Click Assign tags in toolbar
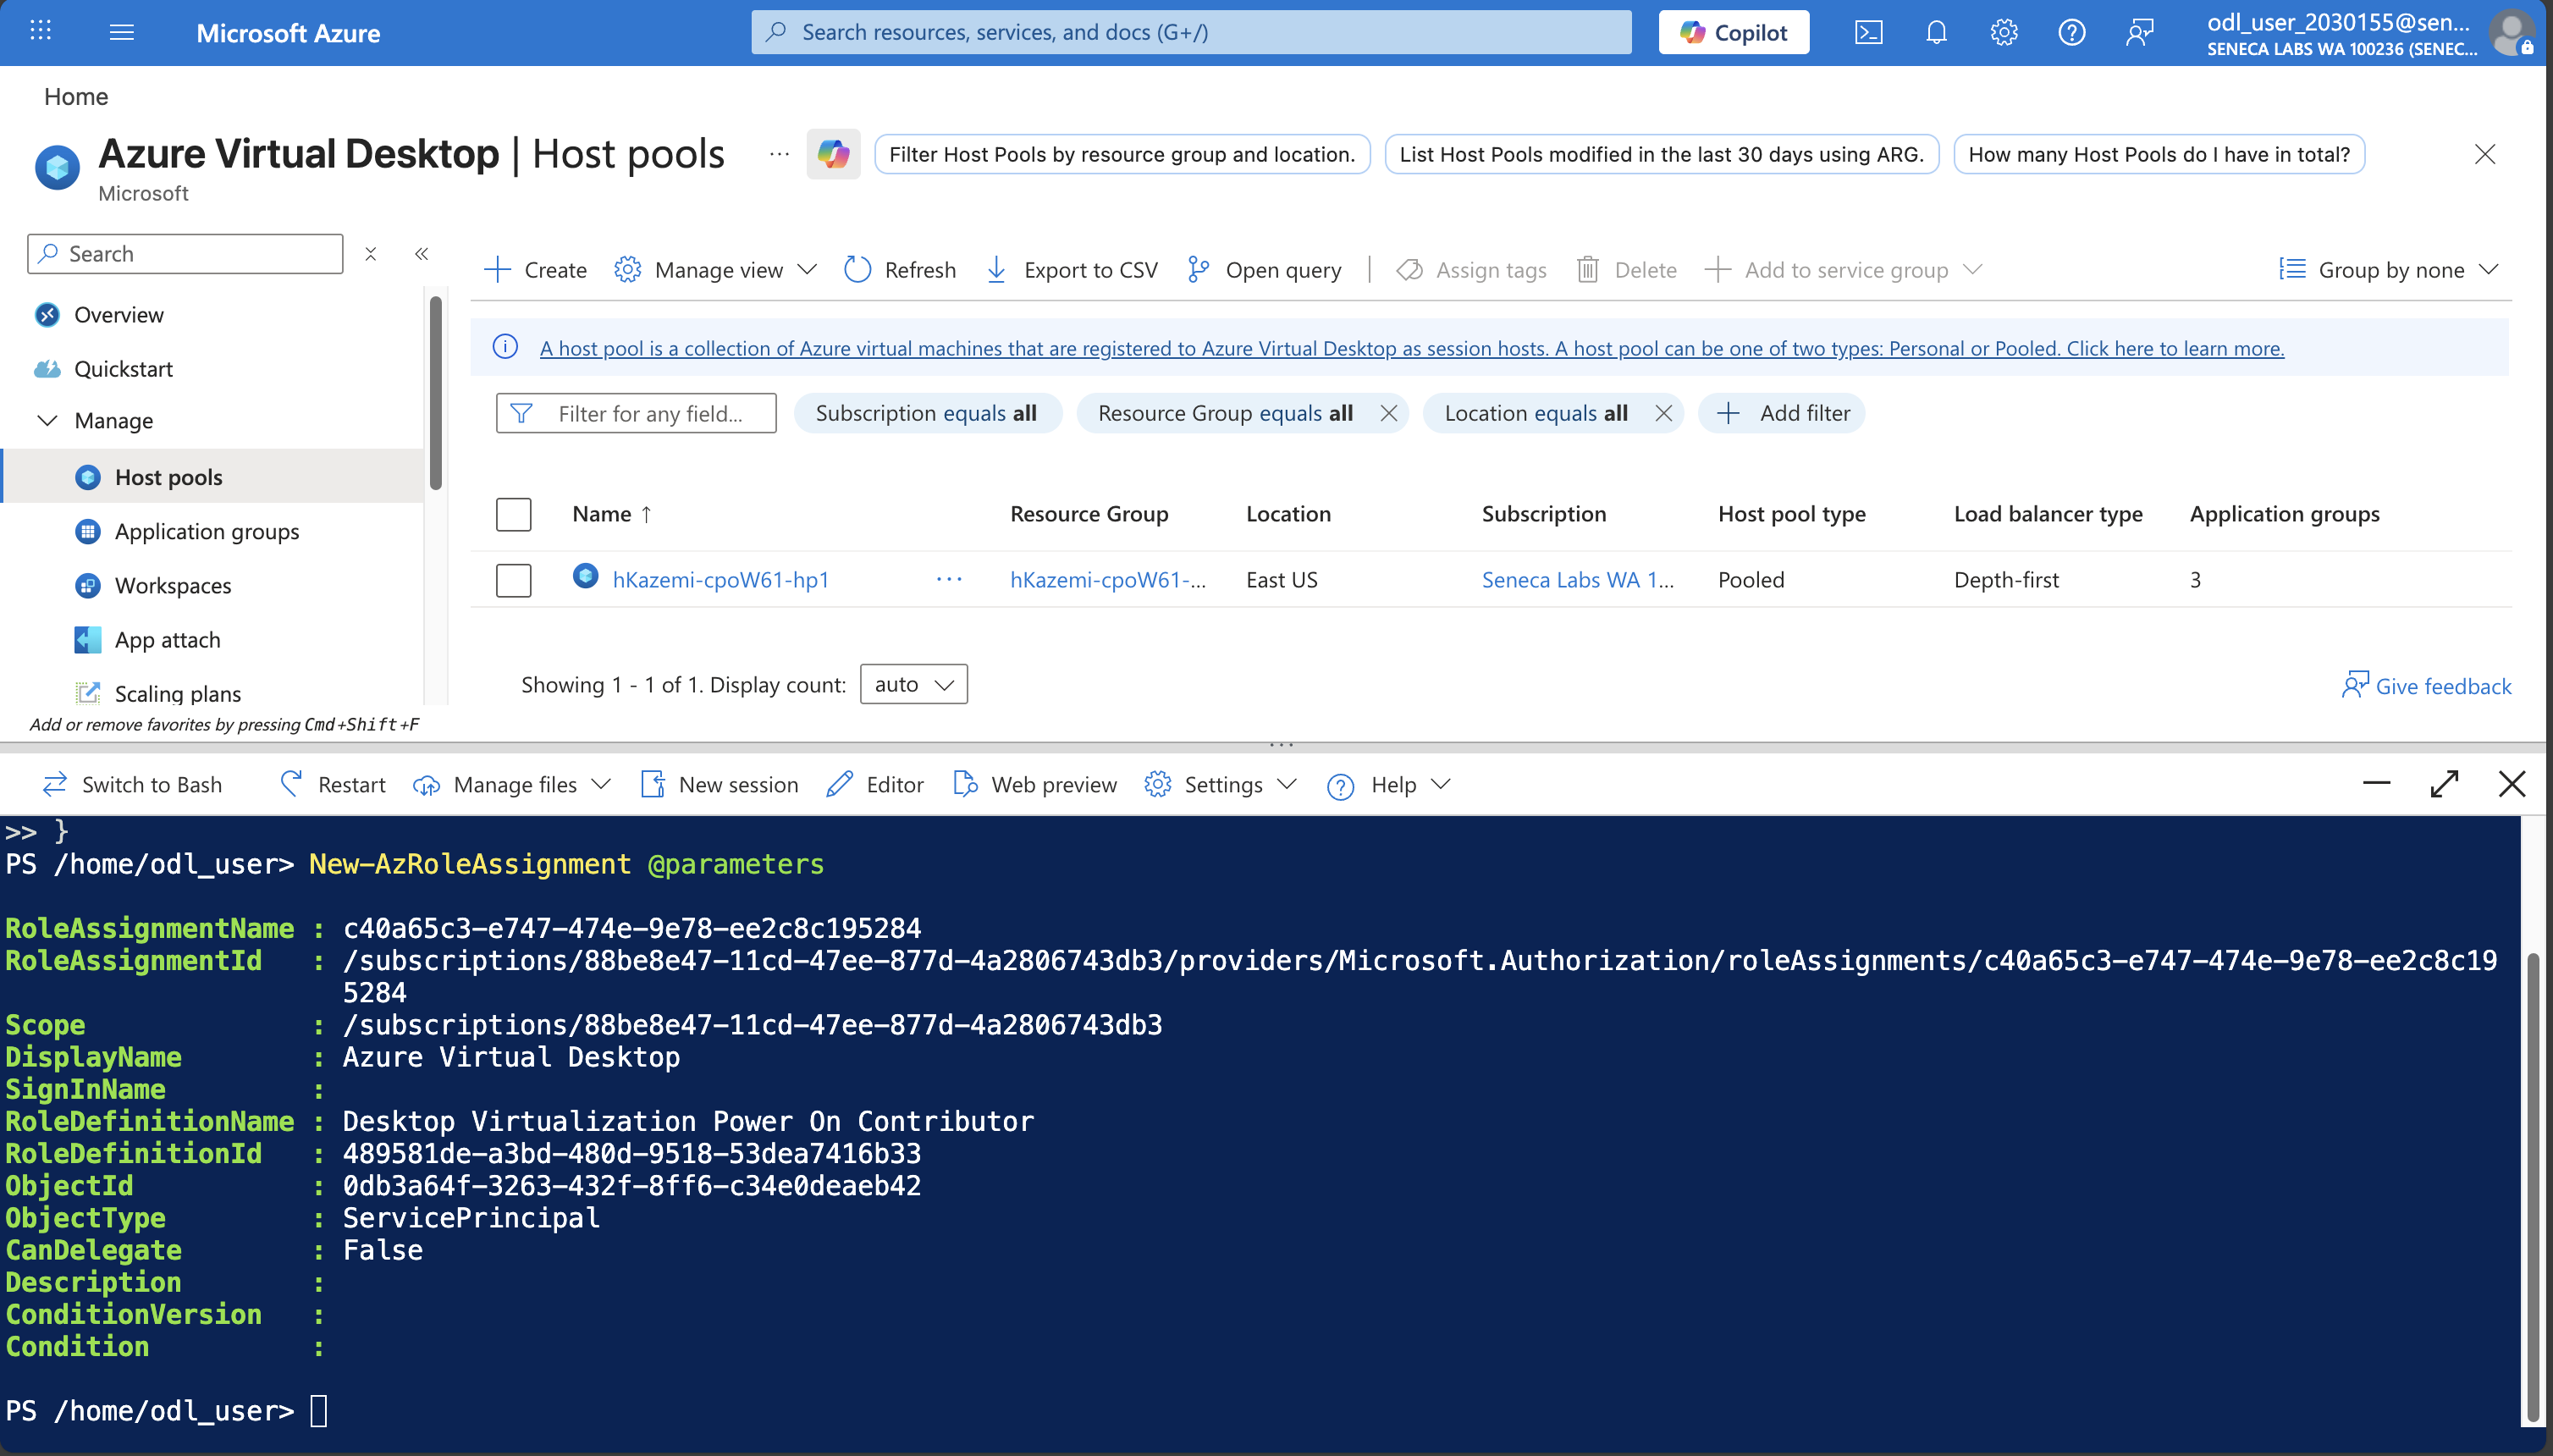2553x1456 pixels. [1471, 270]
